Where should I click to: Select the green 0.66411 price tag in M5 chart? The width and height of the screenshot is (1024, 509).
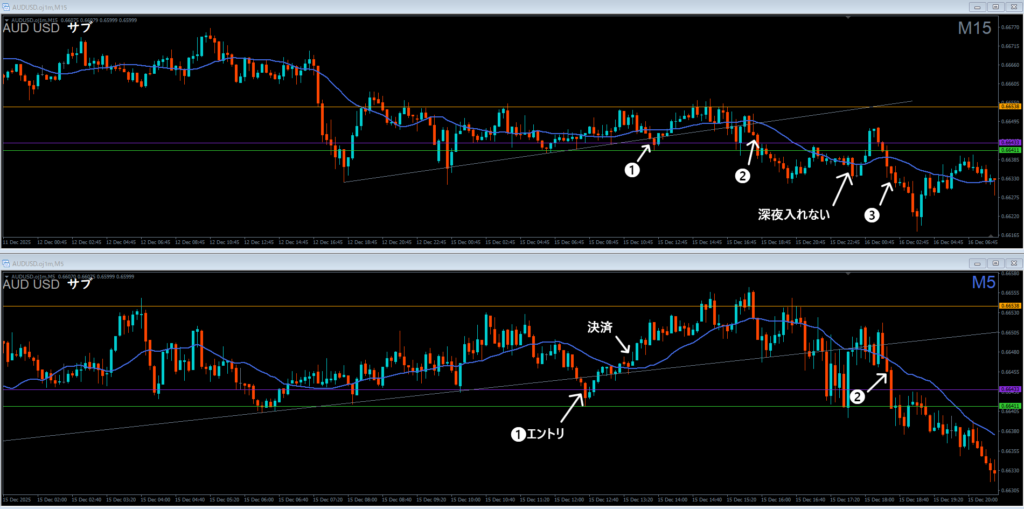point(1010,406)
